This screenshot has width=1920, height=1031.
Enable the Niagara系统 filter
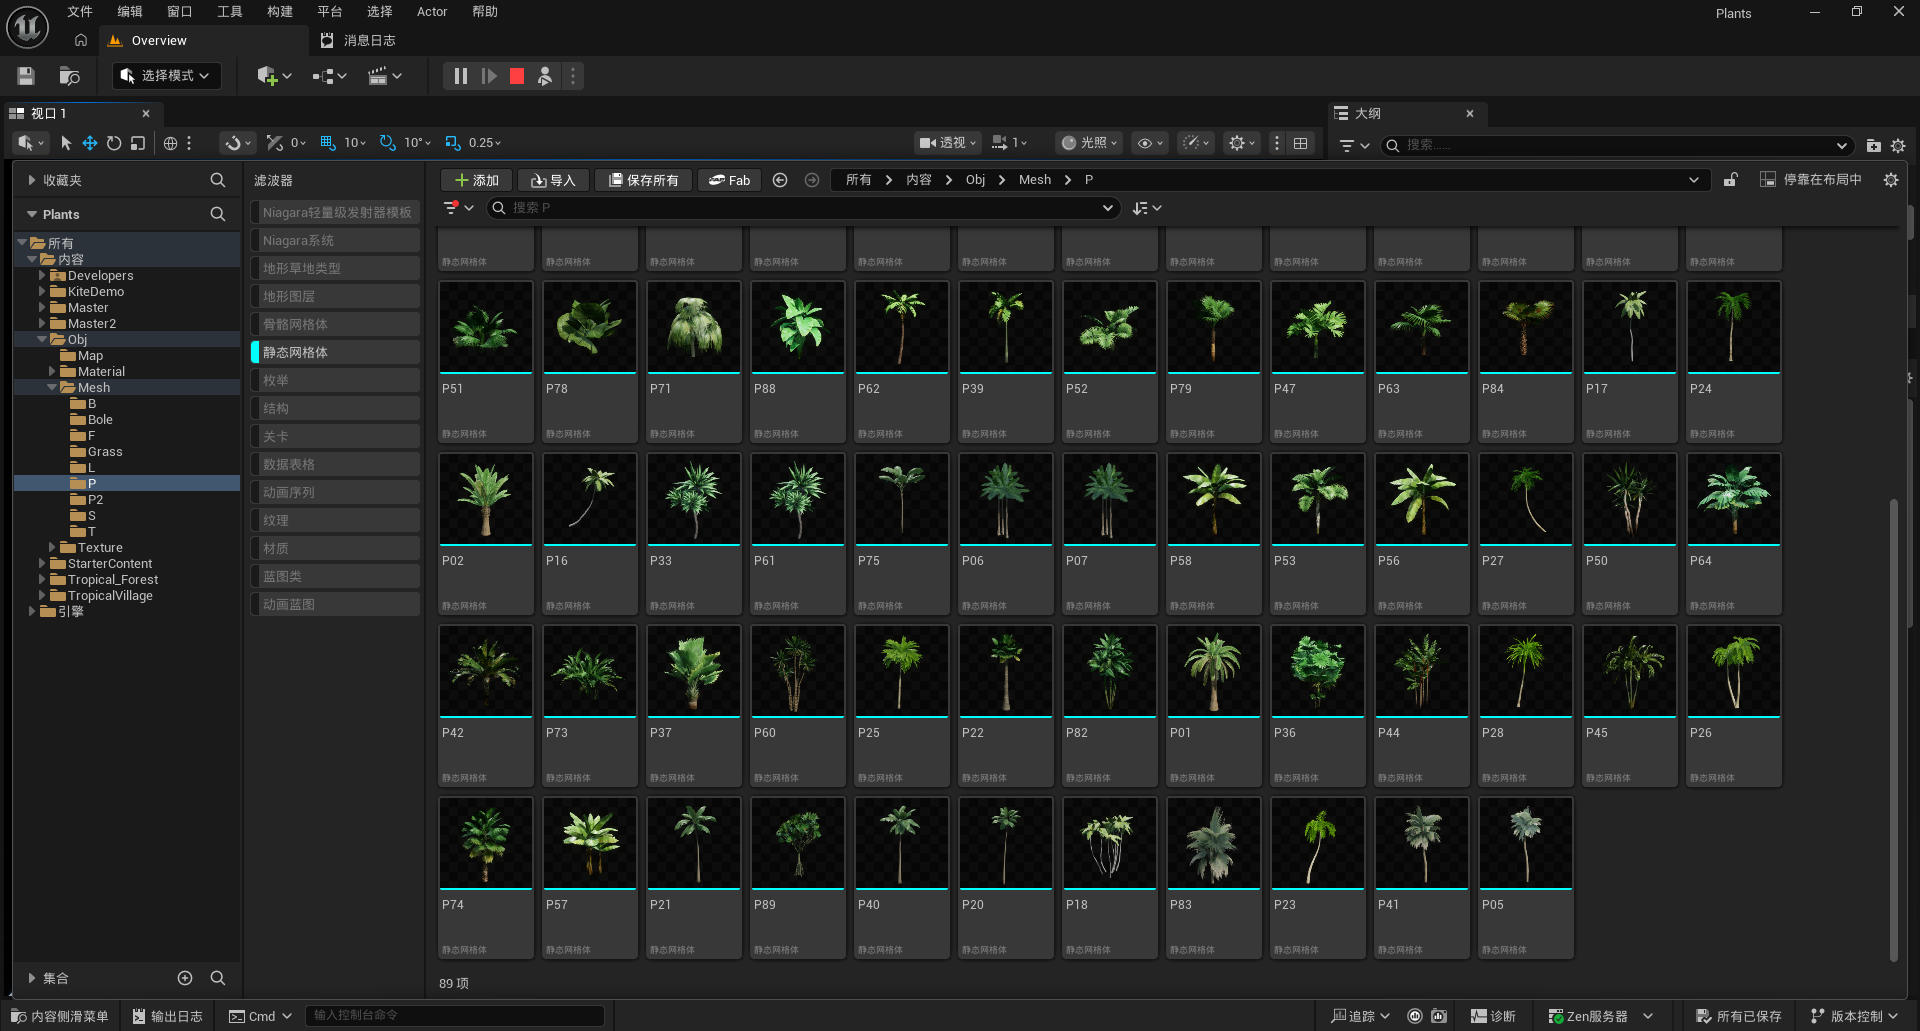pos(335,240)
